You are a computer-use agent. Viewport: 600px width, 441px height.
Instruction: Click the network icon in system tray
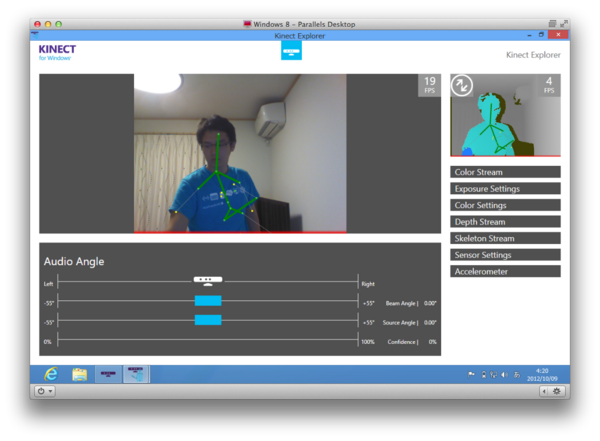494,375
